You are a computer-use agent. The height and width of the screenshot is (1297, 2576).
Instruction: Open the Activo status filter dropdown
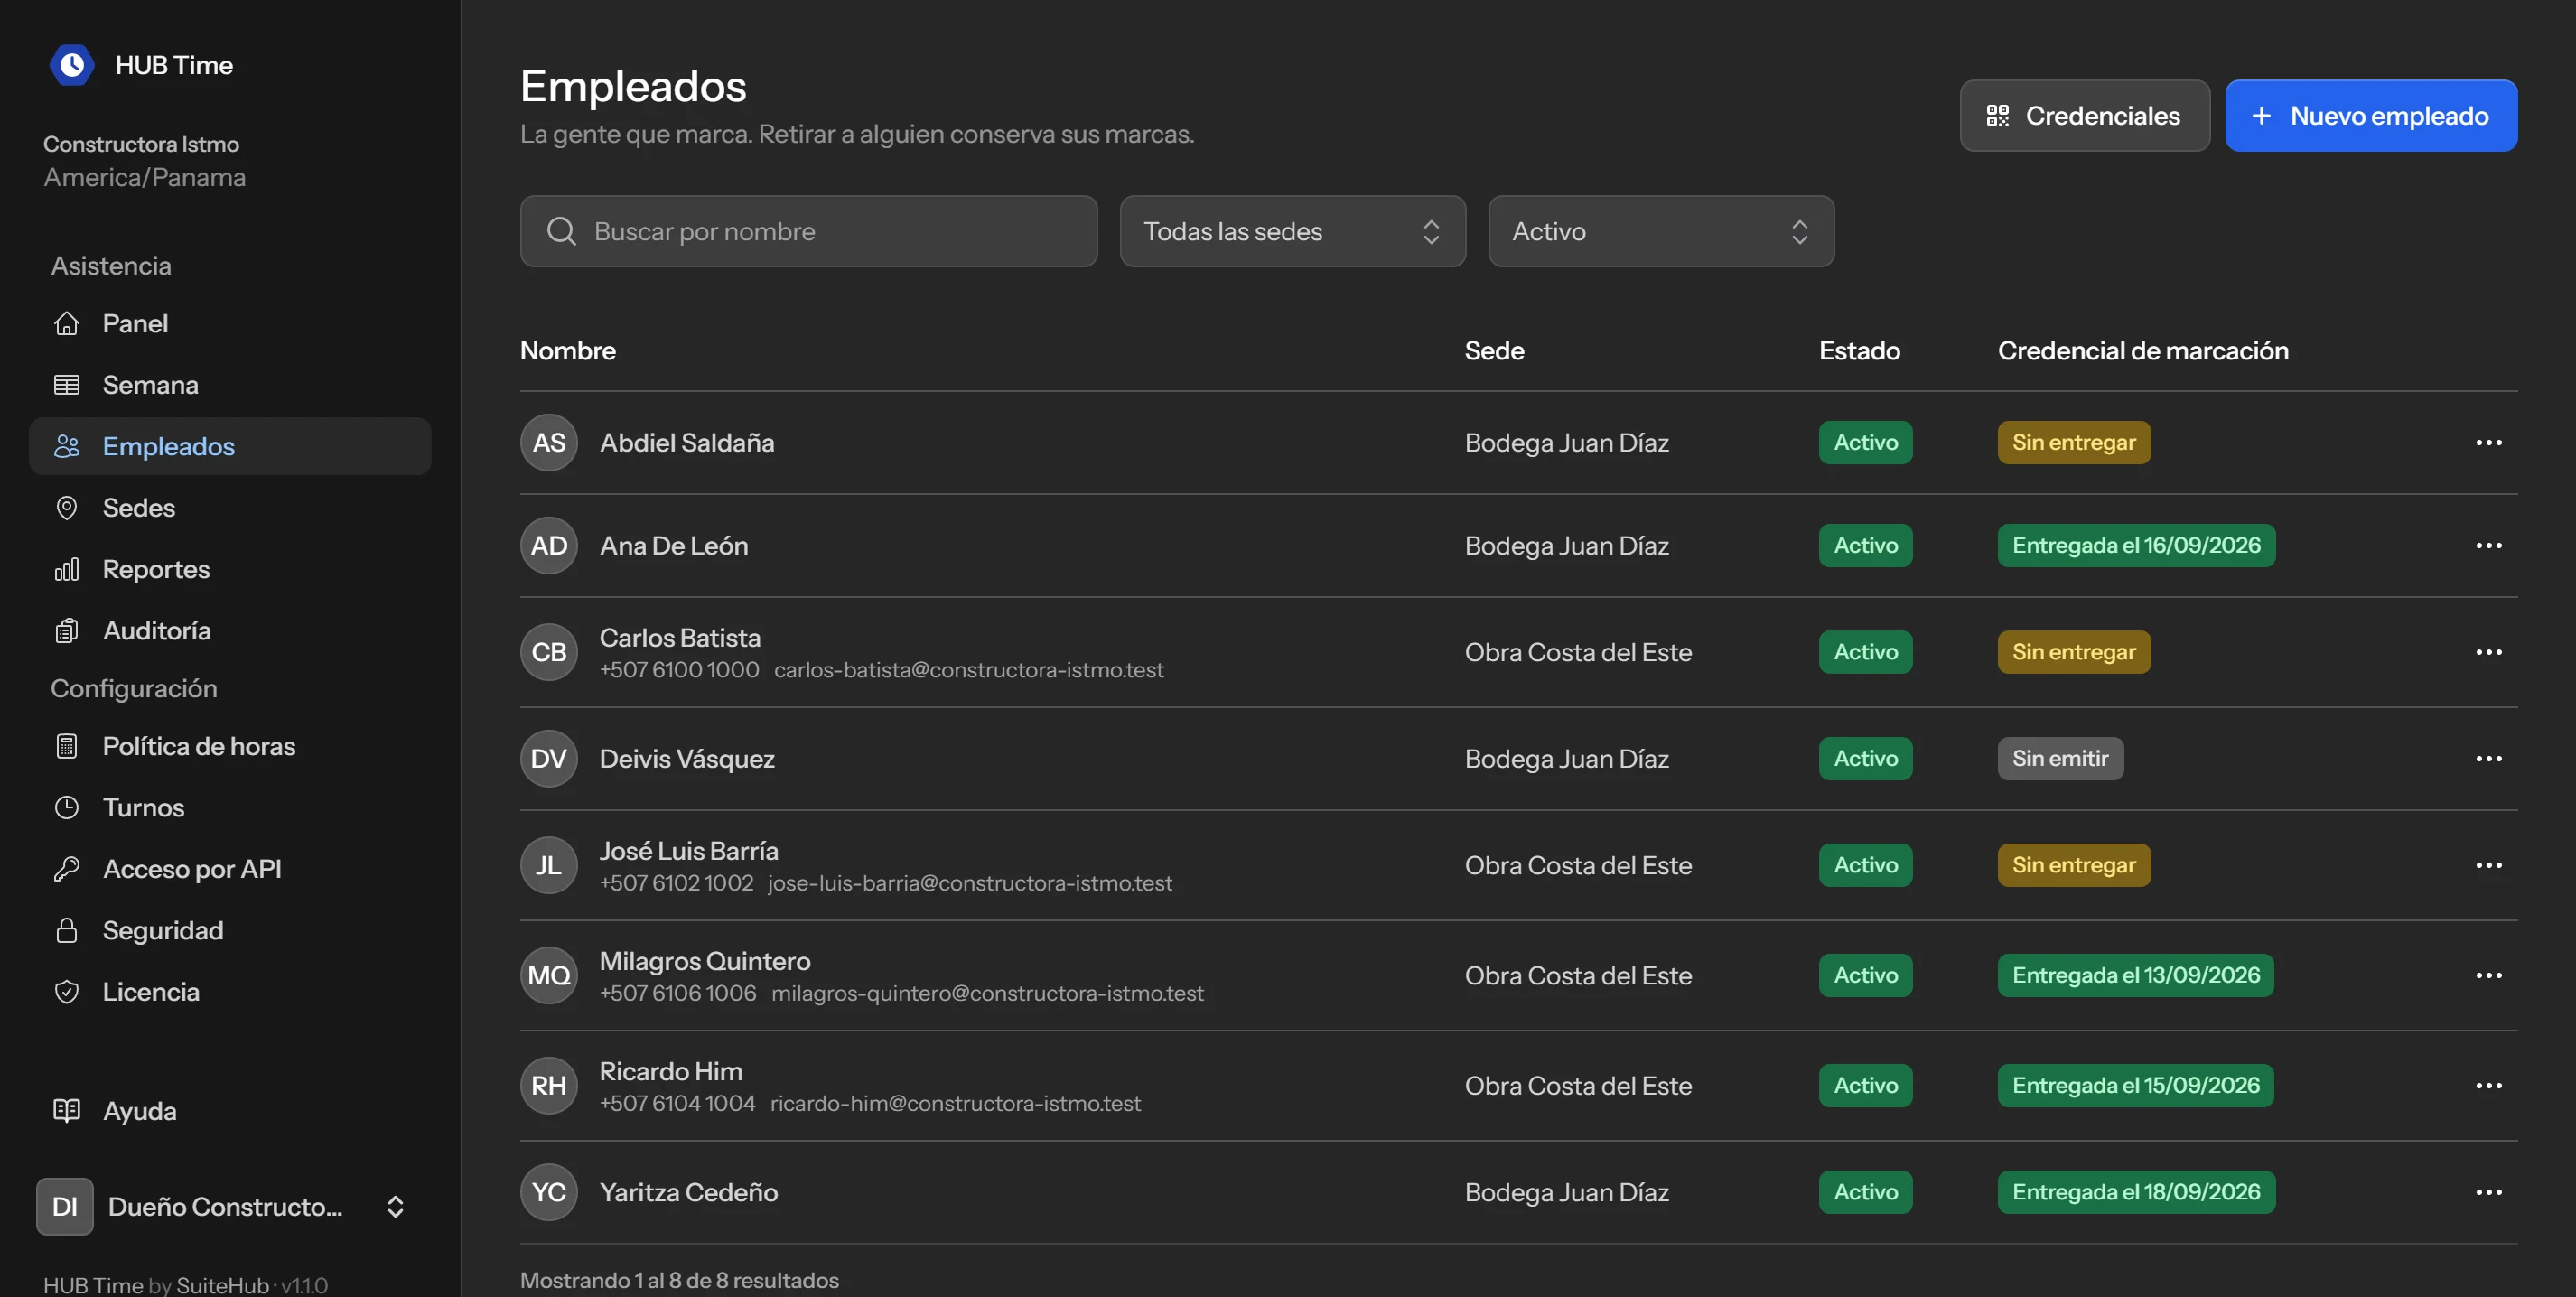pyautogui.click(x=1660, y=231)
